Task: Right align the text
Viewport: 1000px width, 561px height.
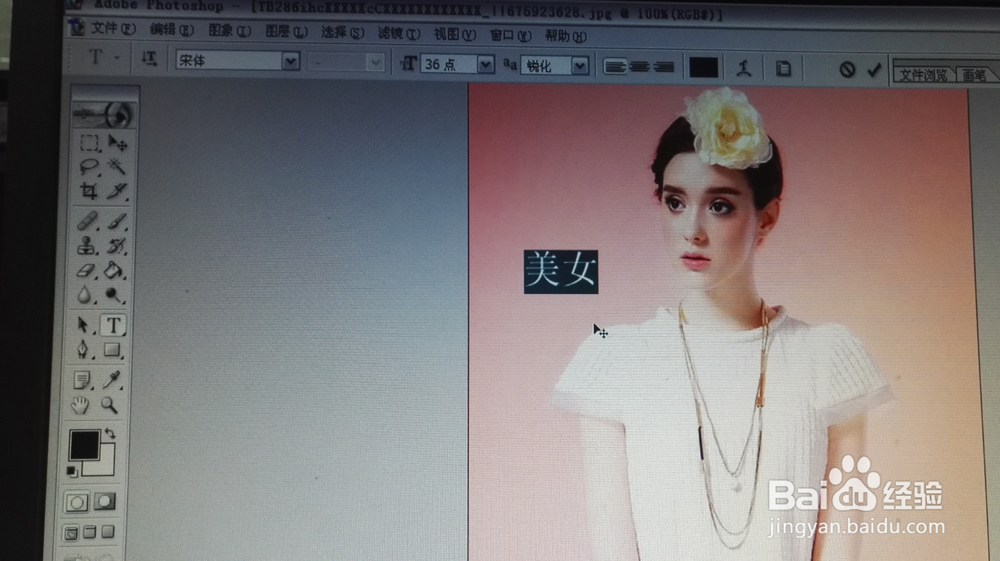Action: tap(663, 67)
